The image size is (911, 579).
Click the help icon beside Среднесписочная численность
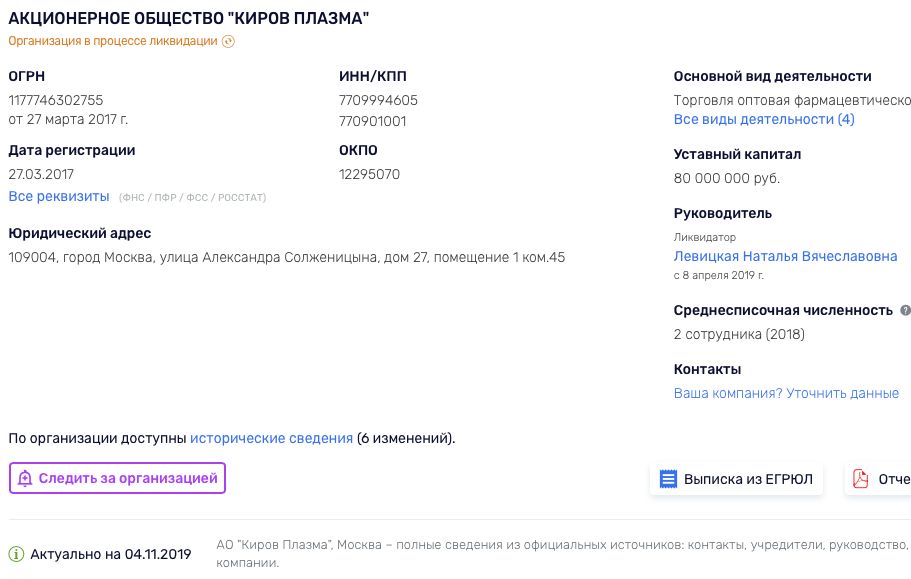coord(905,310)
